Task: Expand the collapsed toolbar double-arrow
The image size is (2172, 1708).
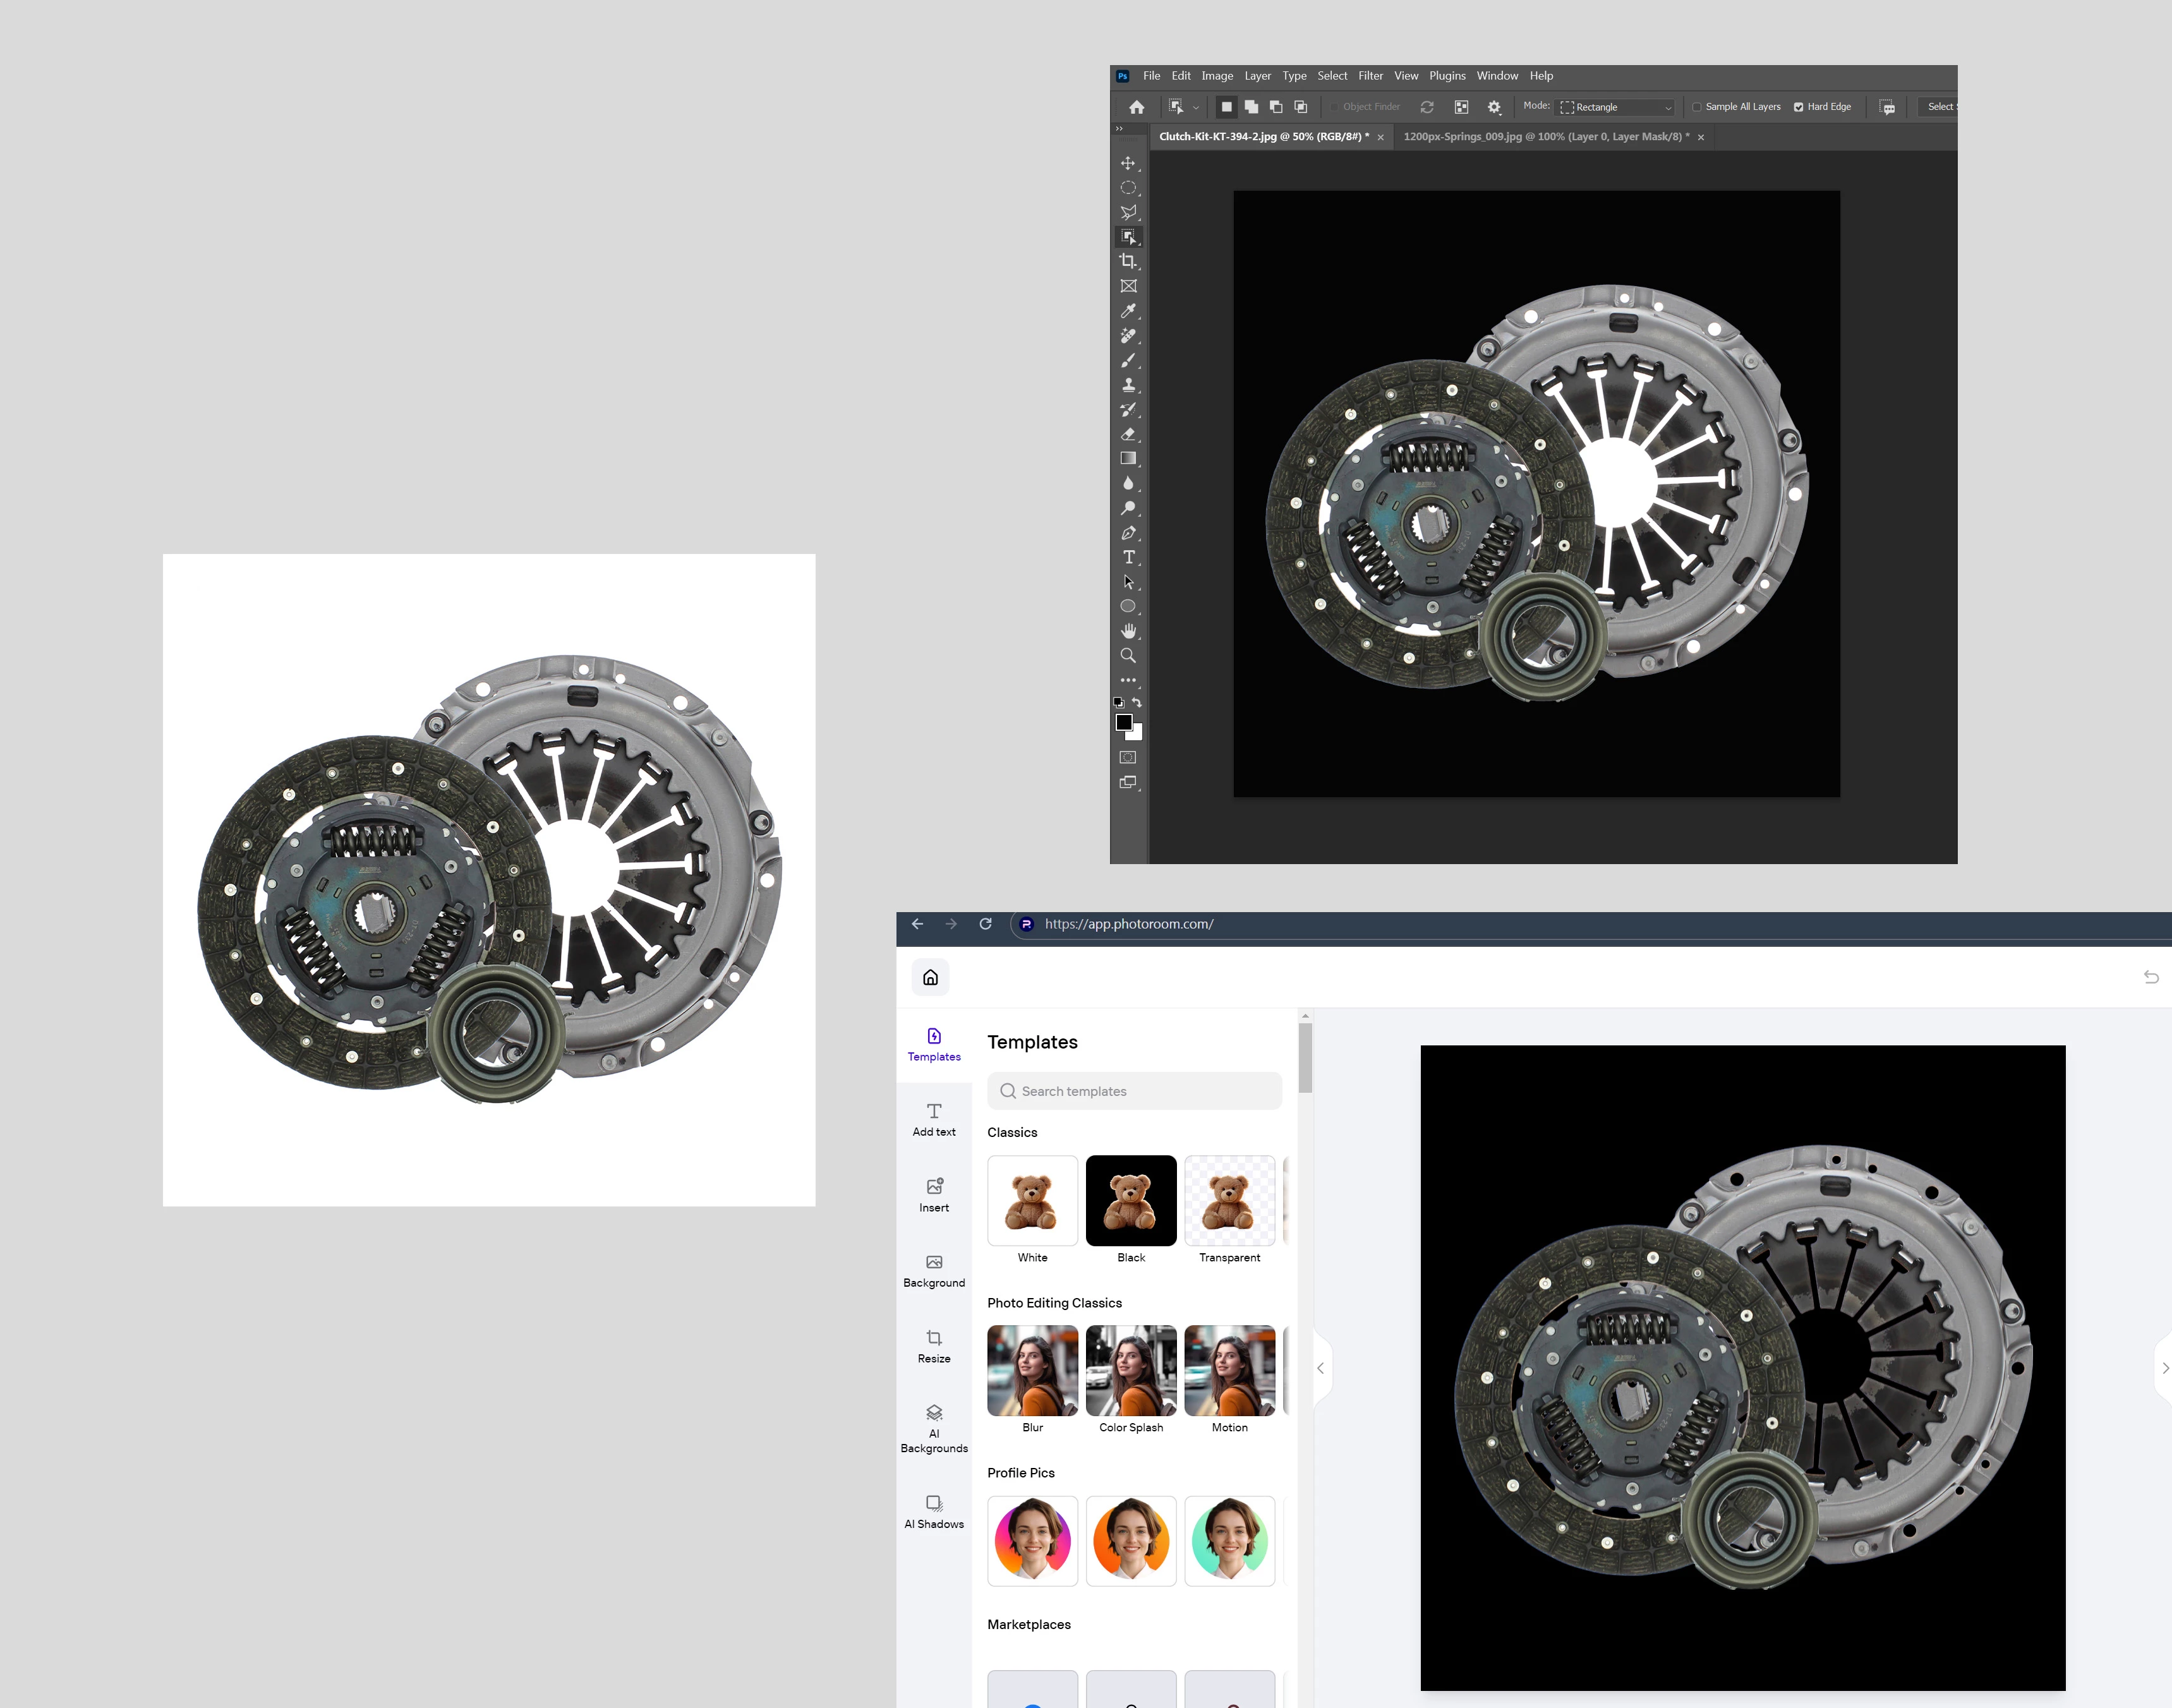Action: (1119, 129)
